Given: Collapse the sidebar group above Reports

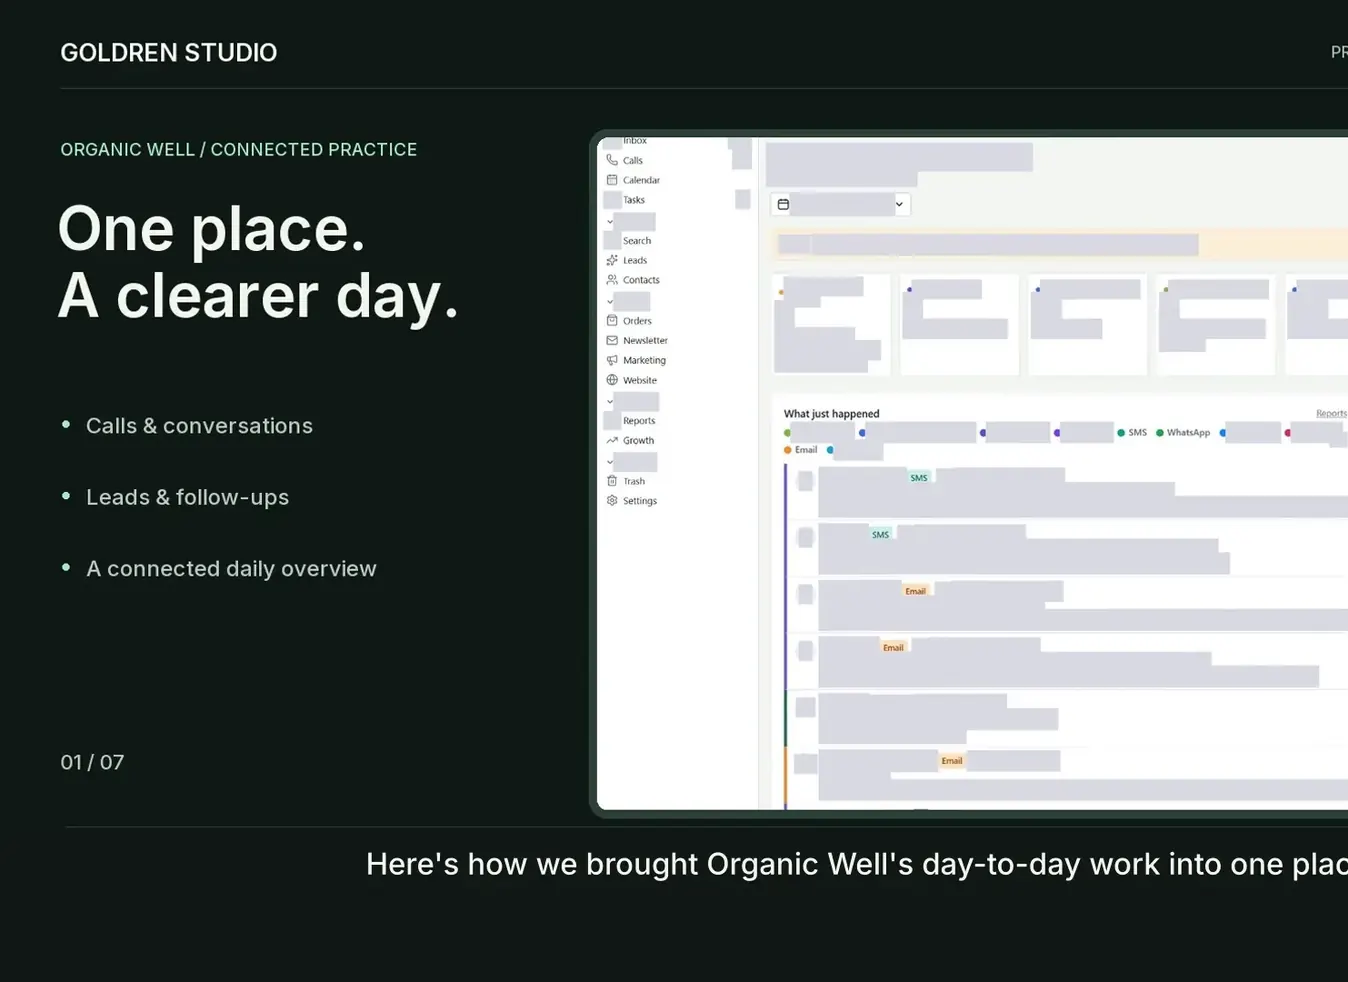Looking at the screenshot, I should (610, 402).
